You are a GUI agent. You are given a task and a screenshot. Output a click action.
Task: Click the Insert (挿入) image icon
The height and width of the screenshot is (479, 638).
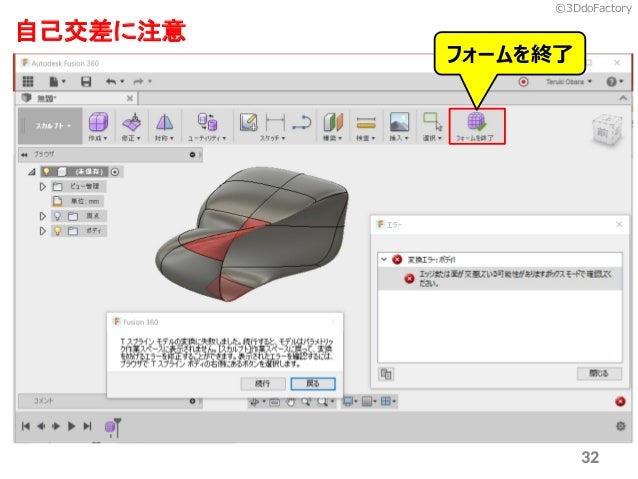[399, 122]
